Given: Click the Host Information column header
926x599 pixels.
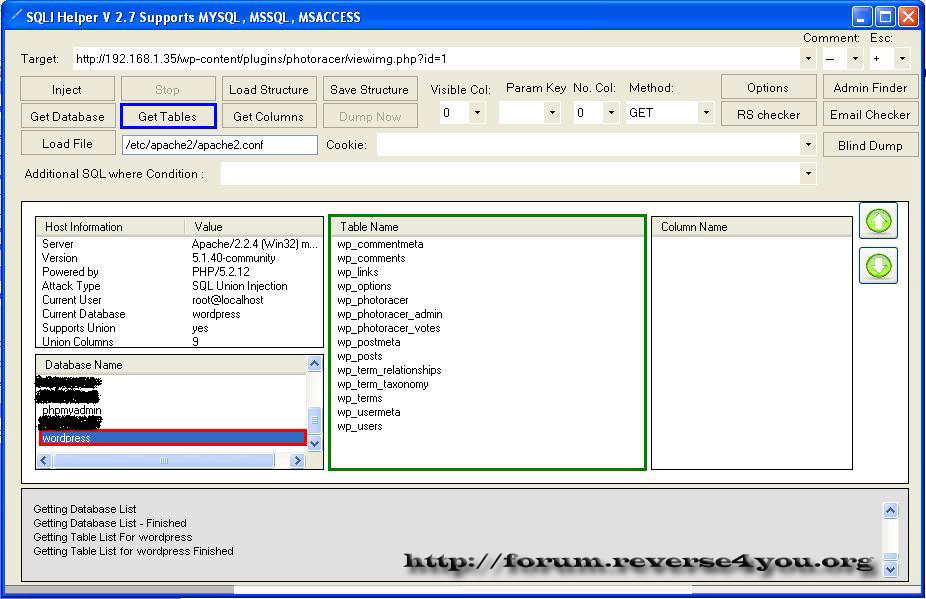Looking at the screenshot, I should point(110,227).
